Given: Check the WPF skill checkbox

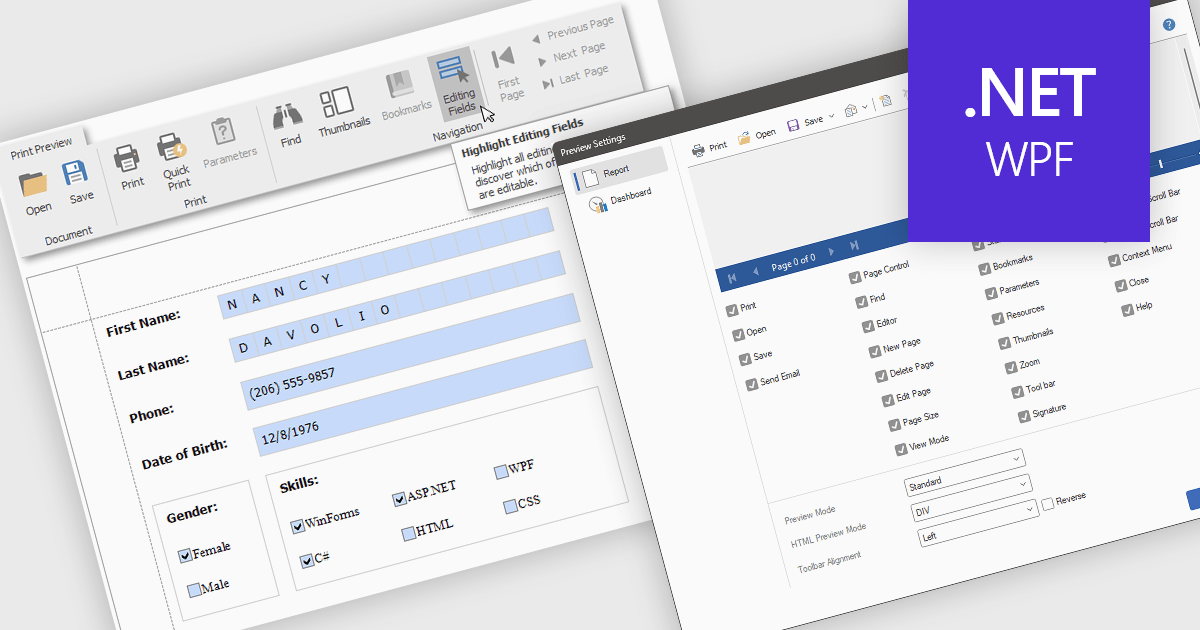Looking at the screenshot, I should tap(501, 472).
